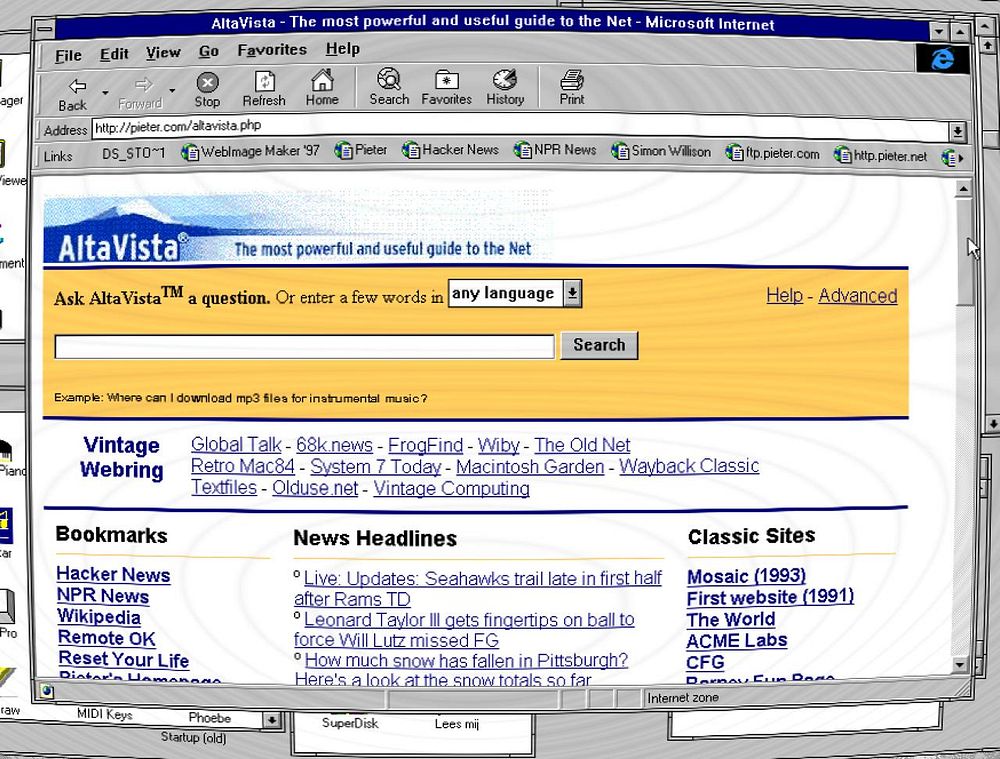Open the First website (1991) link
Viewport: 1000px width, 759px height.
[x=770, y=598]
